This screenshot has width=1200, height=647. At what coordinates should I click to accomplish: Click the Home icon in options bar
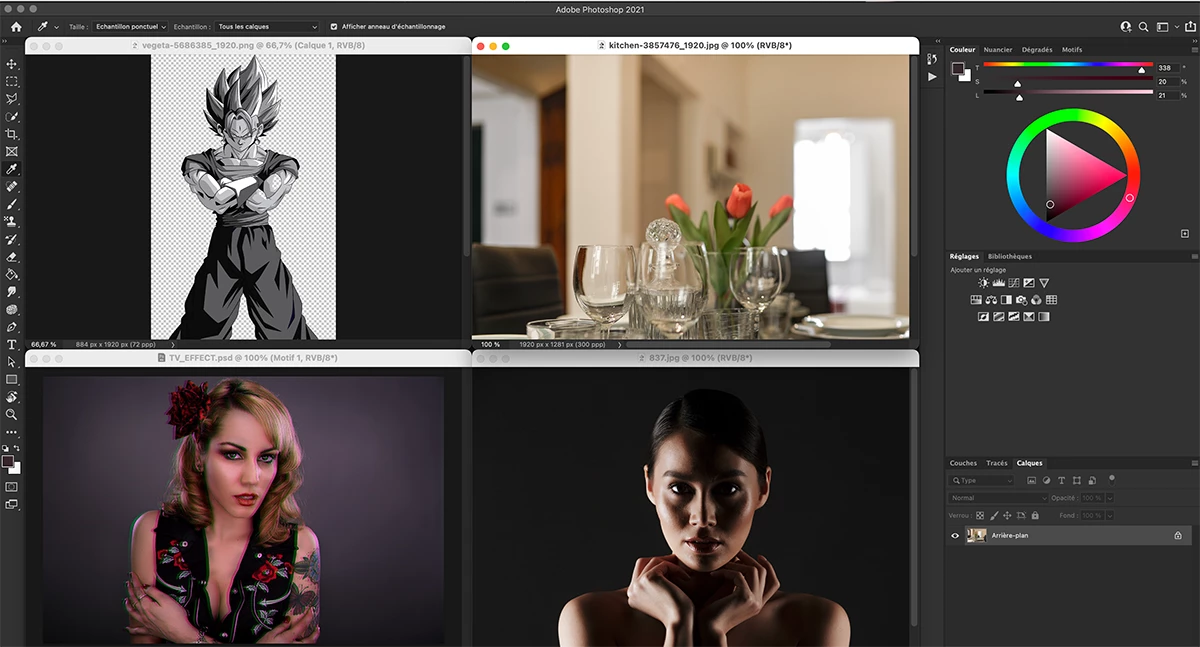tap(15, 26)
